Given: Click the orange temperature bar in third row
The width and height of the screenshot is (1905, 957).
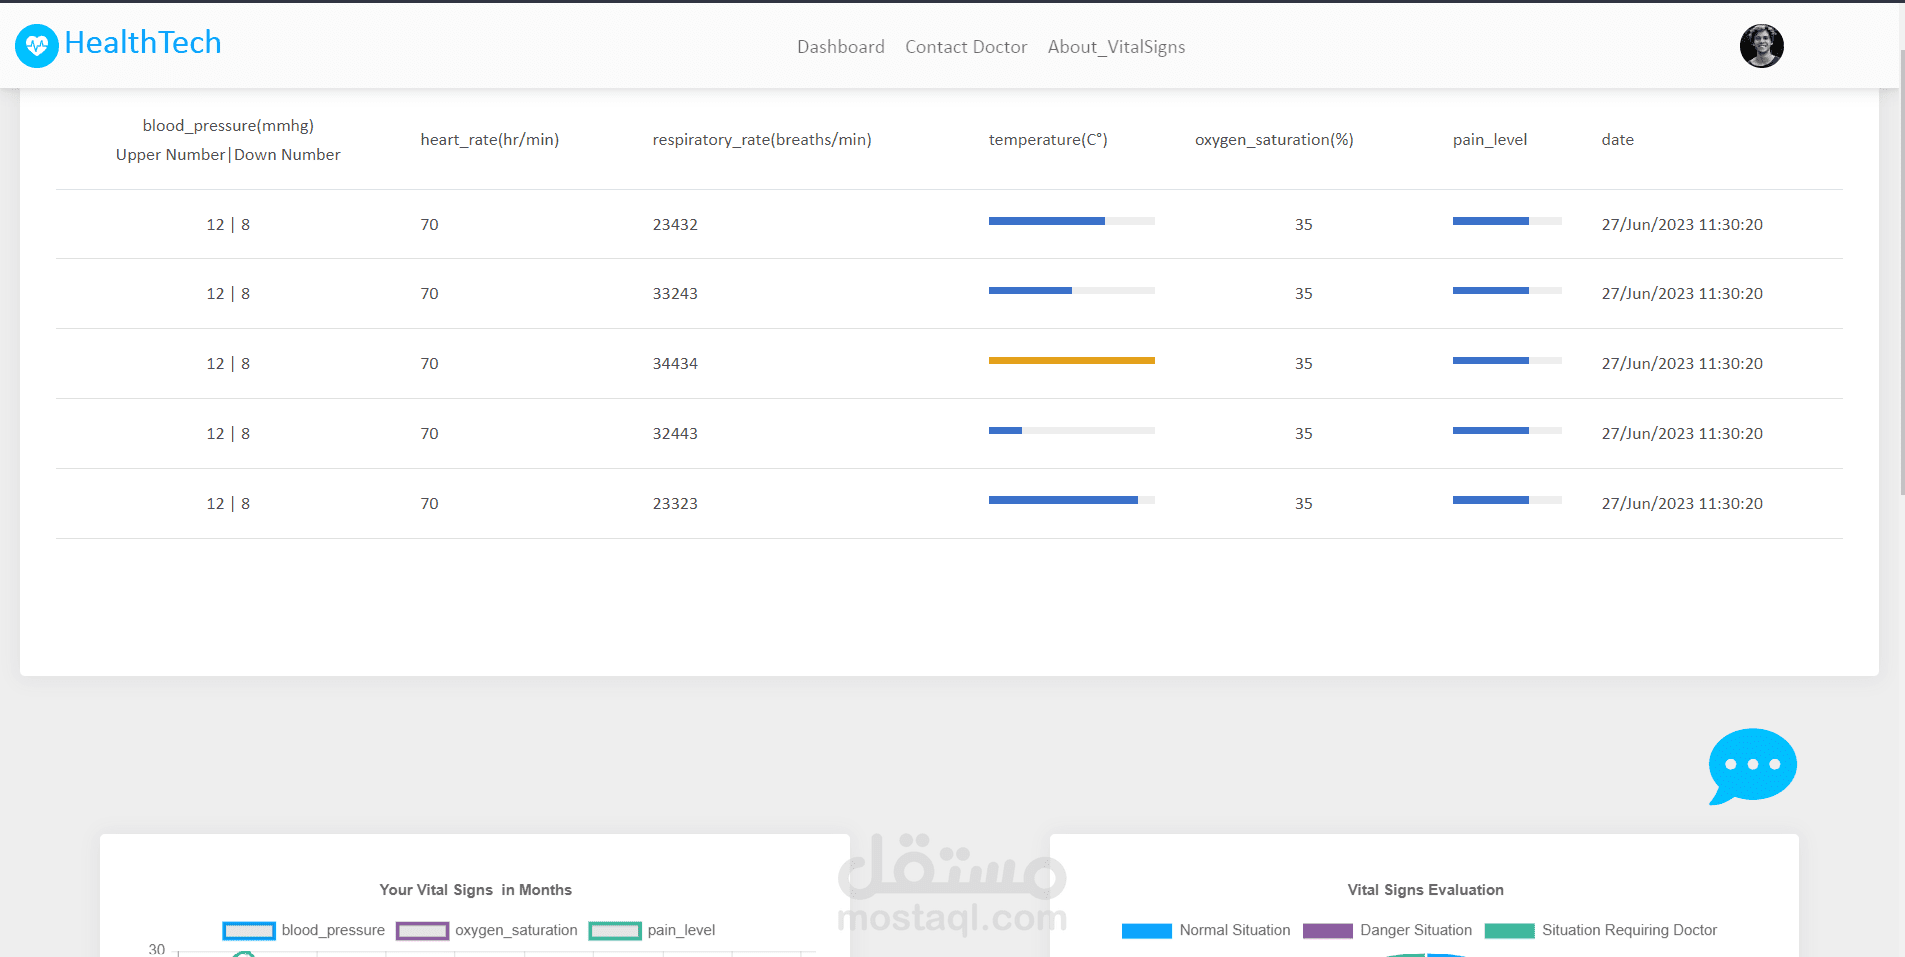Looking at the screenshot, I should [x=1071, y=360].
